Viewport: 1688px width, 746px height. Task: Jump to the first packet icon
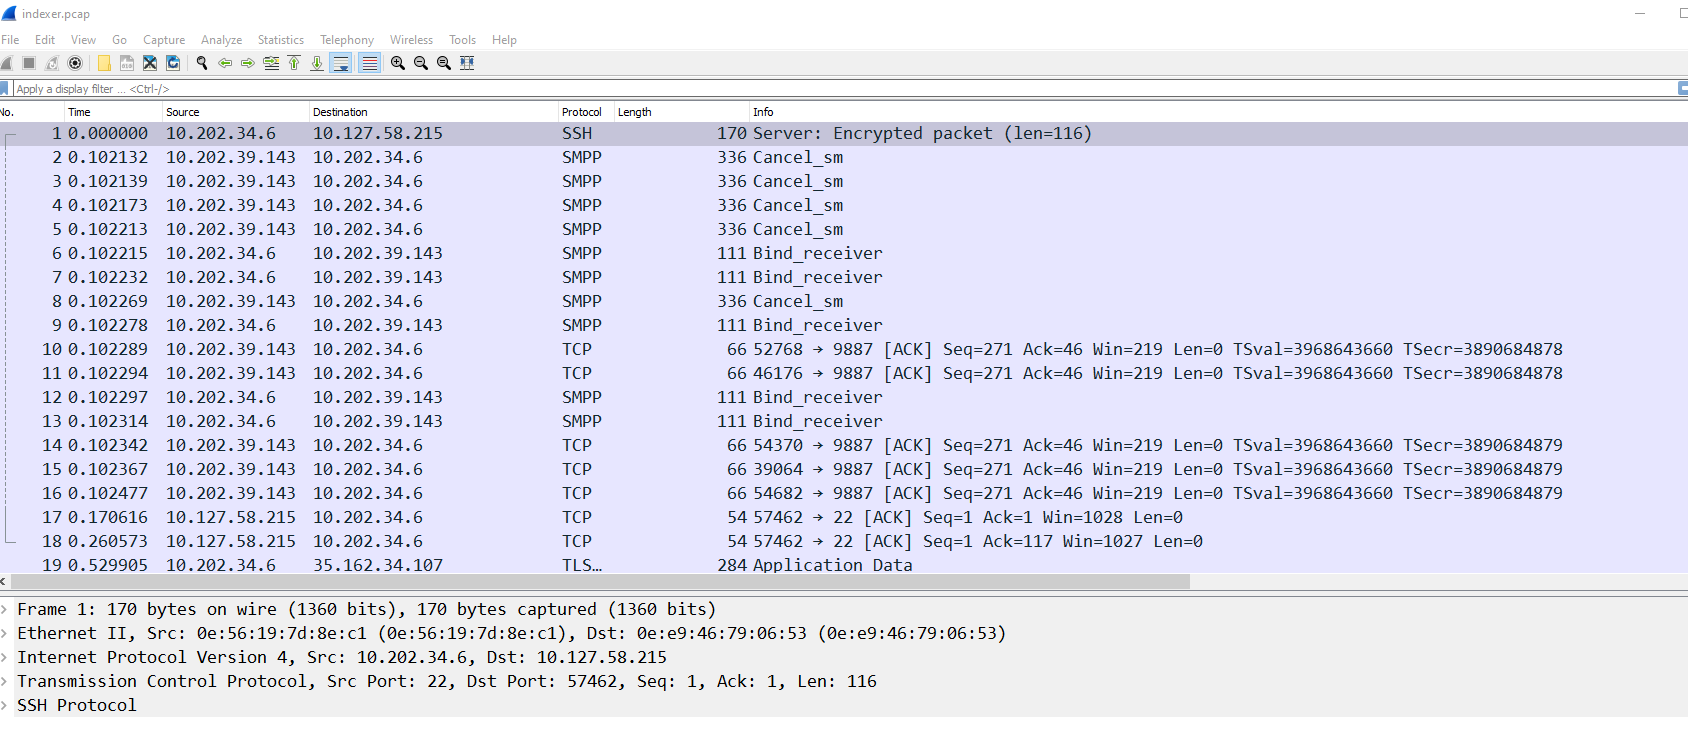pos(294,63)
